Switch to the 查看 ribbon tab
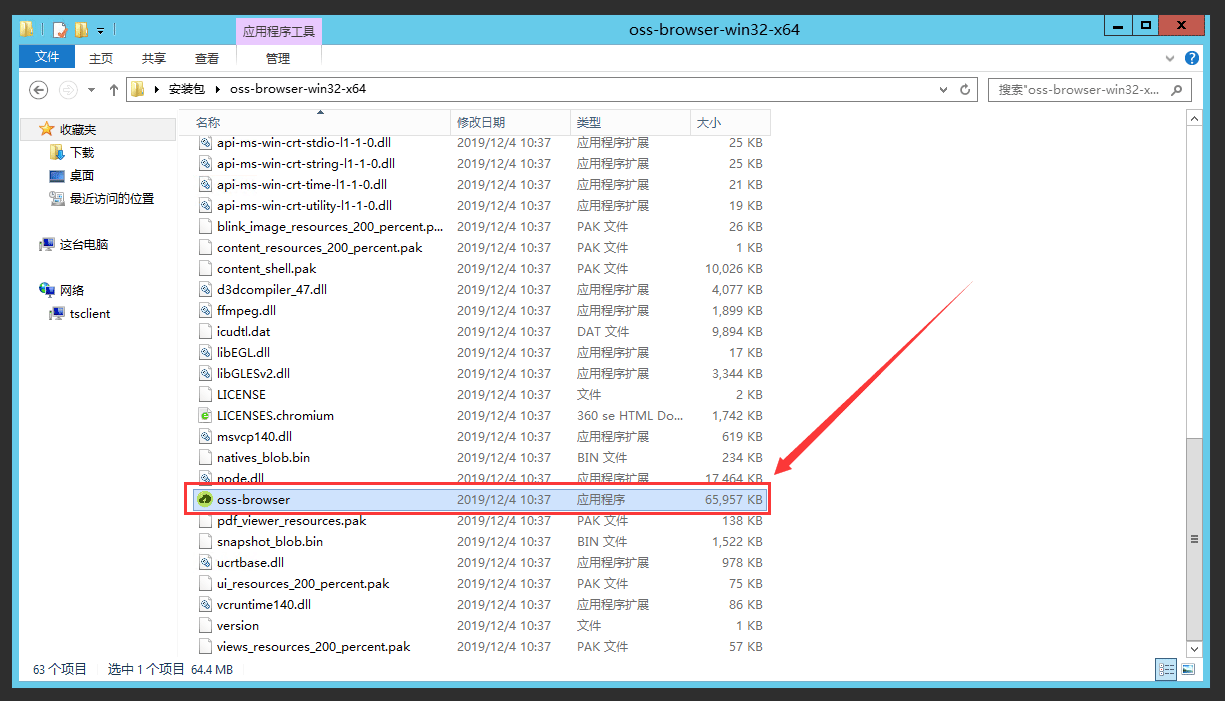The width and height of the screenshot is (1225, 701). tap(207, 58)
